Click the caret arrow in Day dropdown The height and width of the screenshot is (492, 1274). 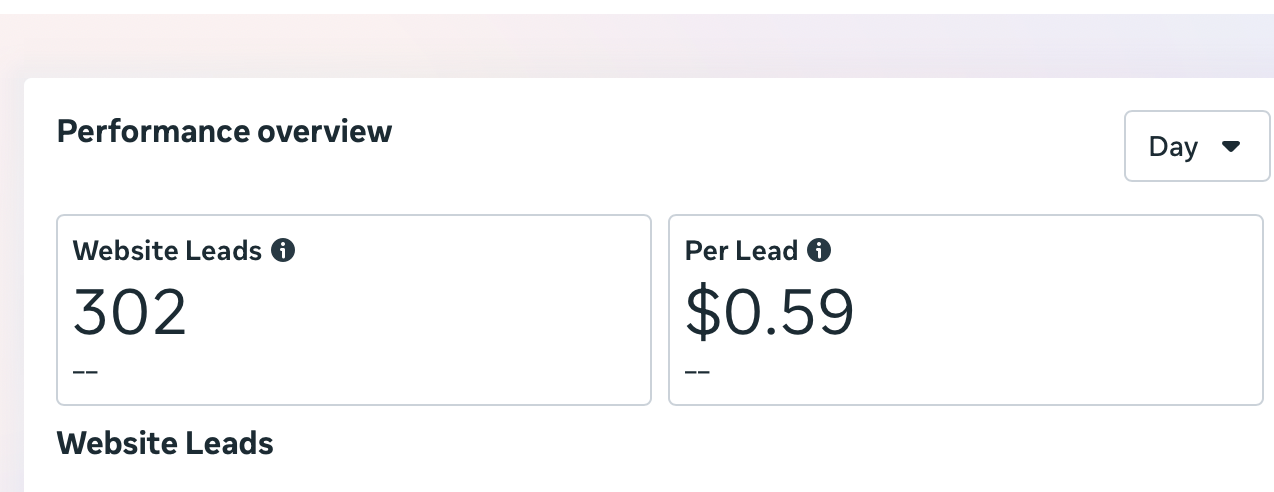point(1231,147)
